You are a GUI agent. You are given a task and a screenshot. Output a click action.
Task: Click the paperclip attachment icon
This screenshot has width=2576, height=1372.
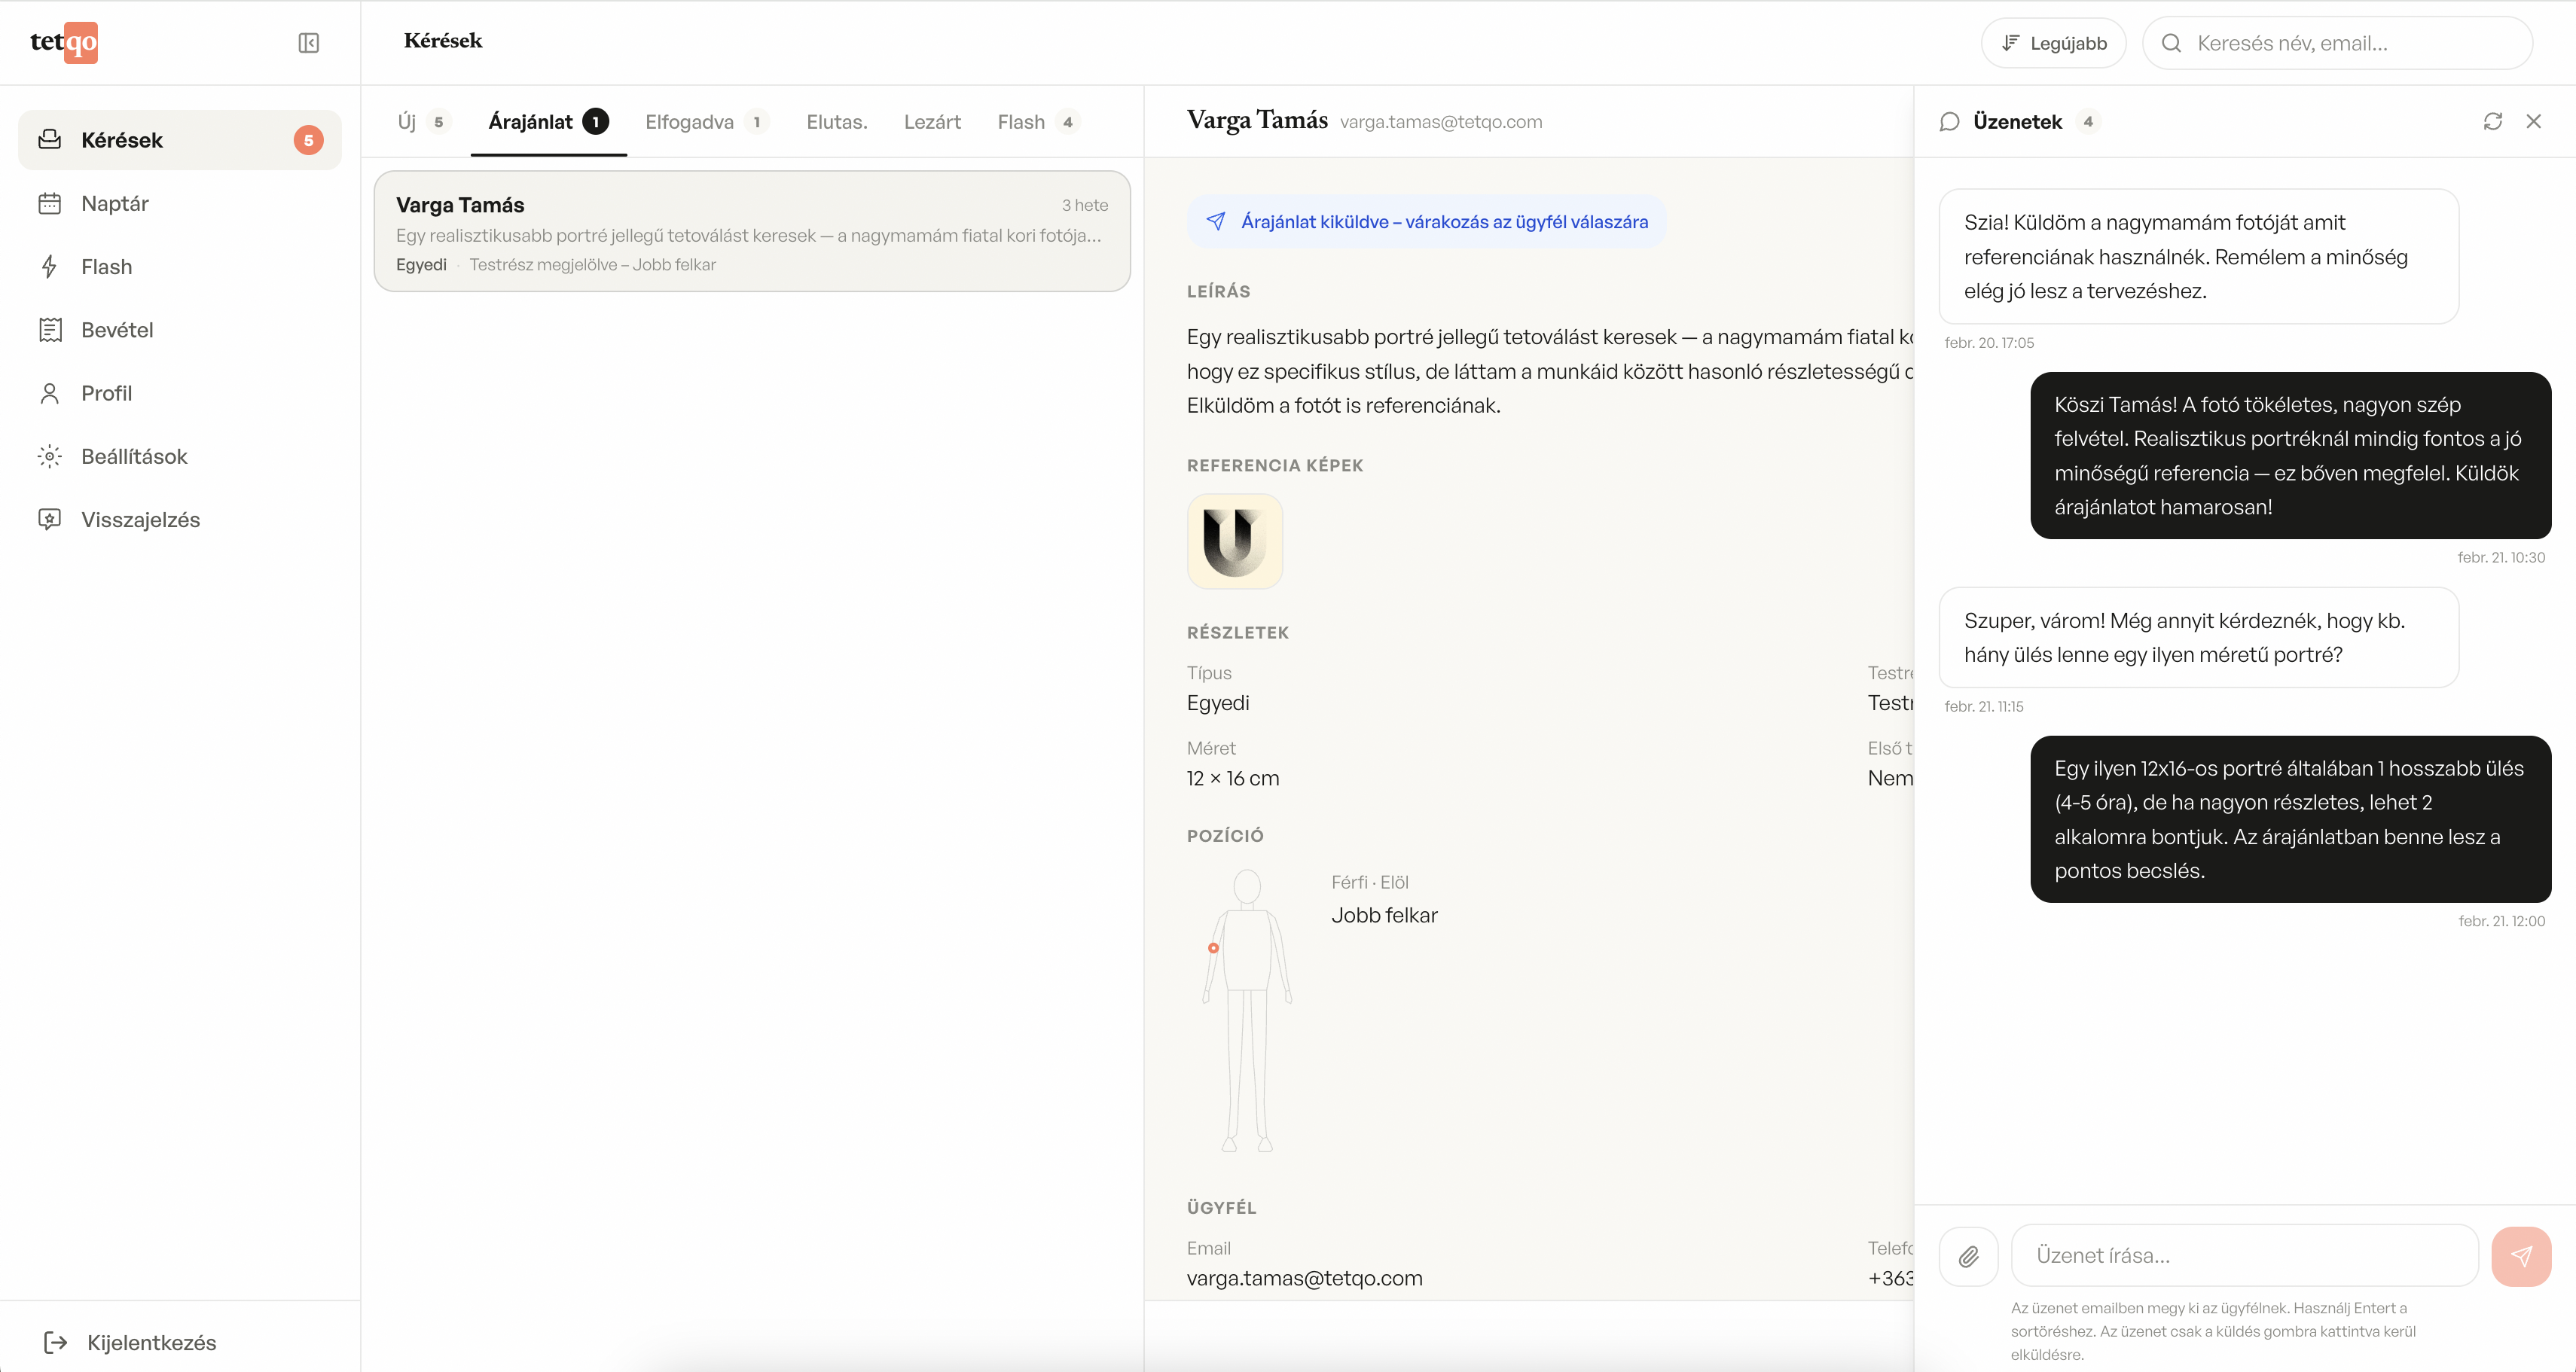(1968, 1256)
